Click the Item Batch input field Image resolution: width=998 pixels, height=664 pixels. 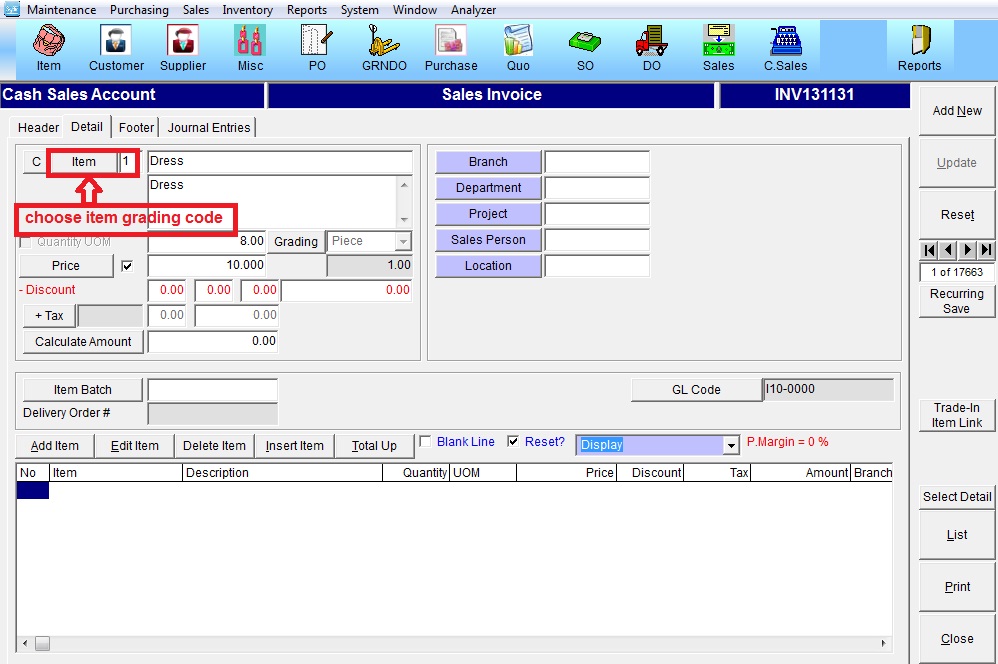(x=212, y=390)
